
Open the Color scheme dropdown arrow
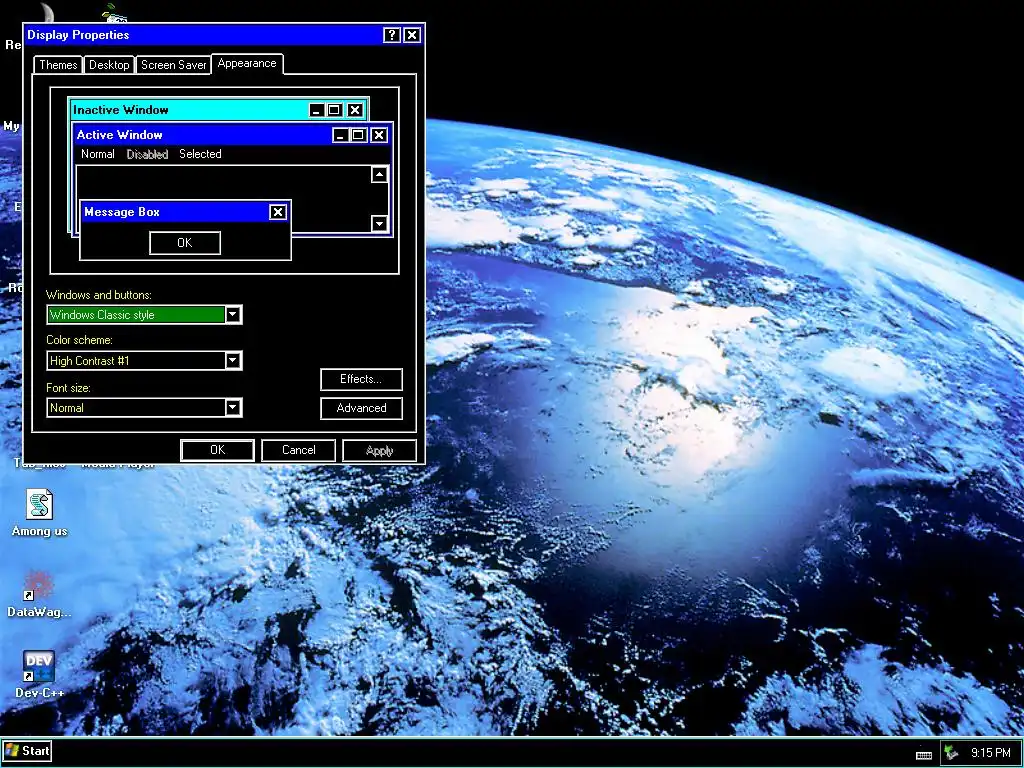click(233, 360)
